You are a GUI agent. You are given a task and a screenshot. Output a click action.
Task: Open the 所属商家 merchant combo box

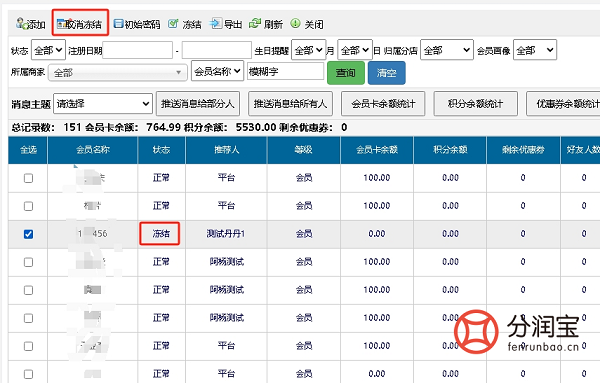[118, 72]
